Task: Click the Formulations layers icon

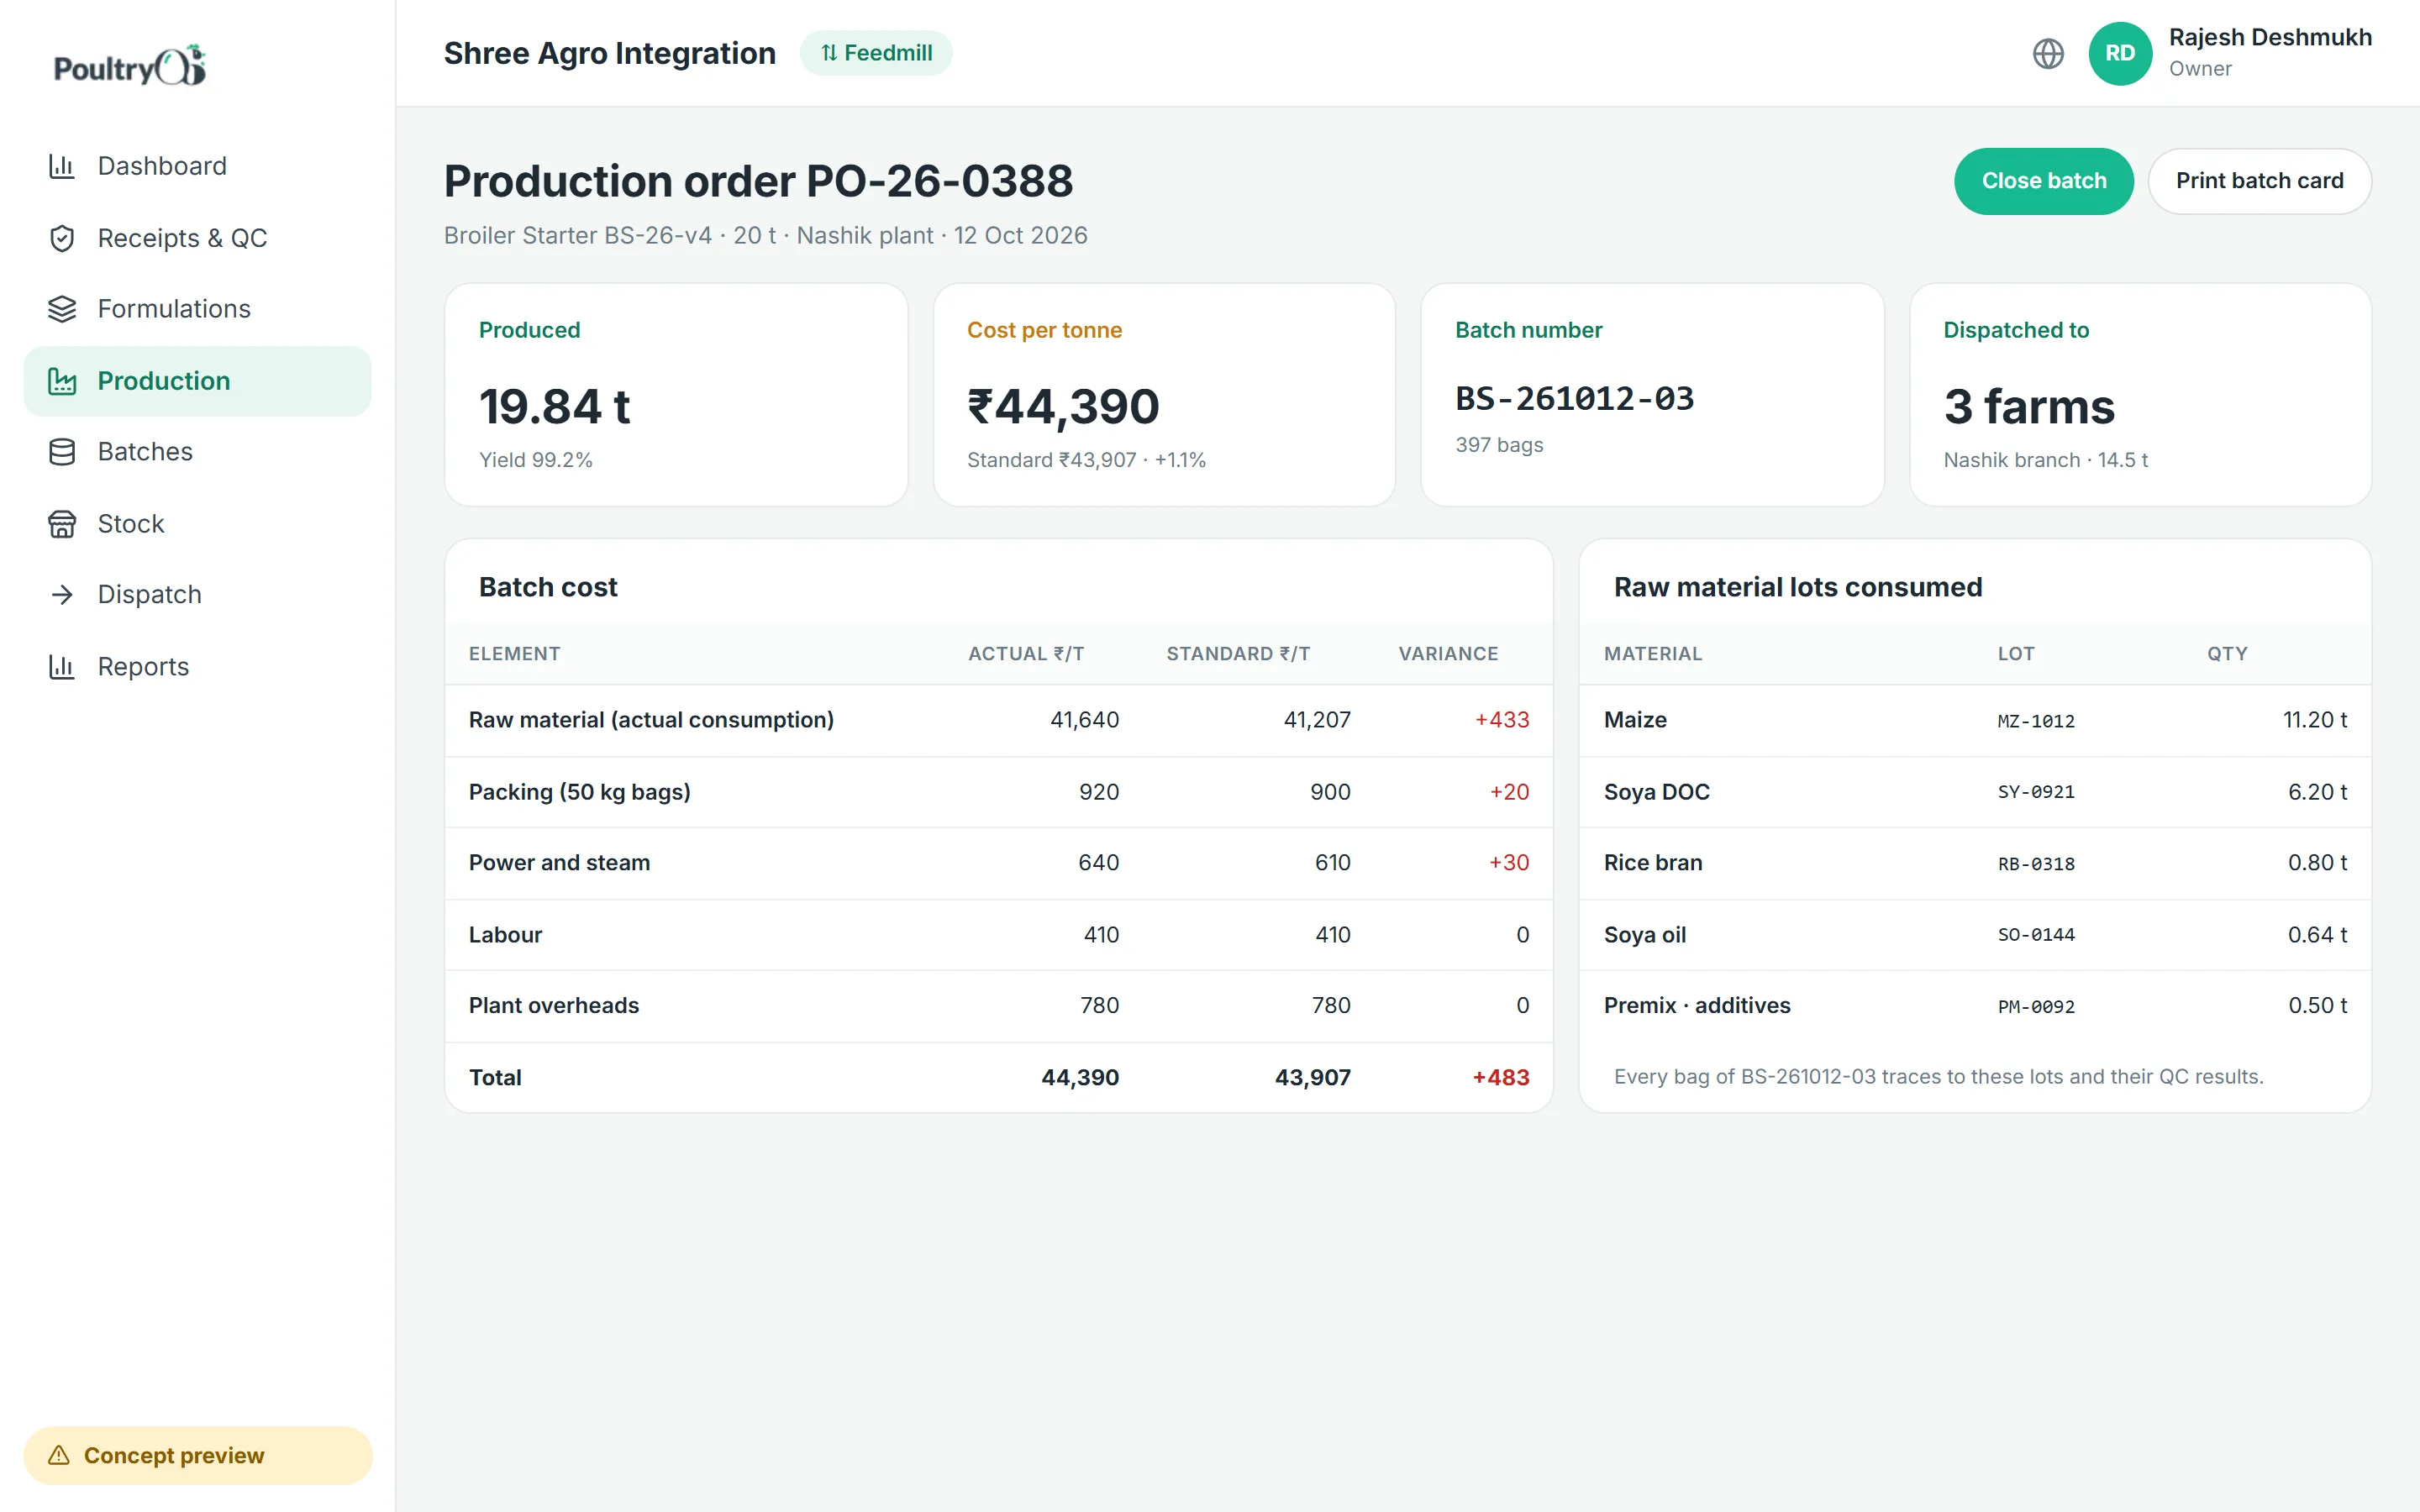Action: pos(62,309)
